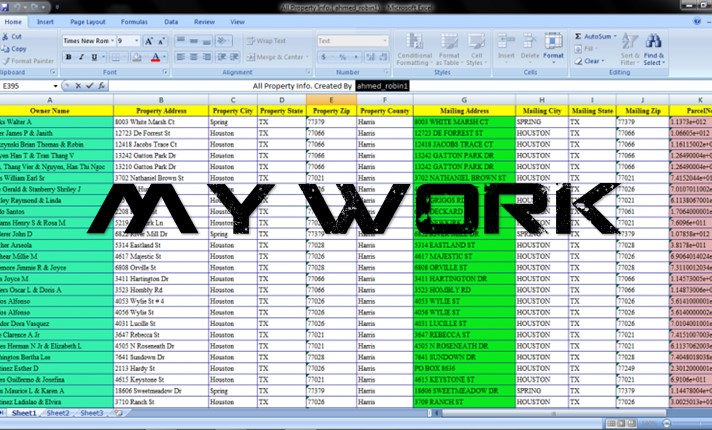Screen dimensions: 712x430
Task: Open the Review ribbon tab
Action: 204,21
